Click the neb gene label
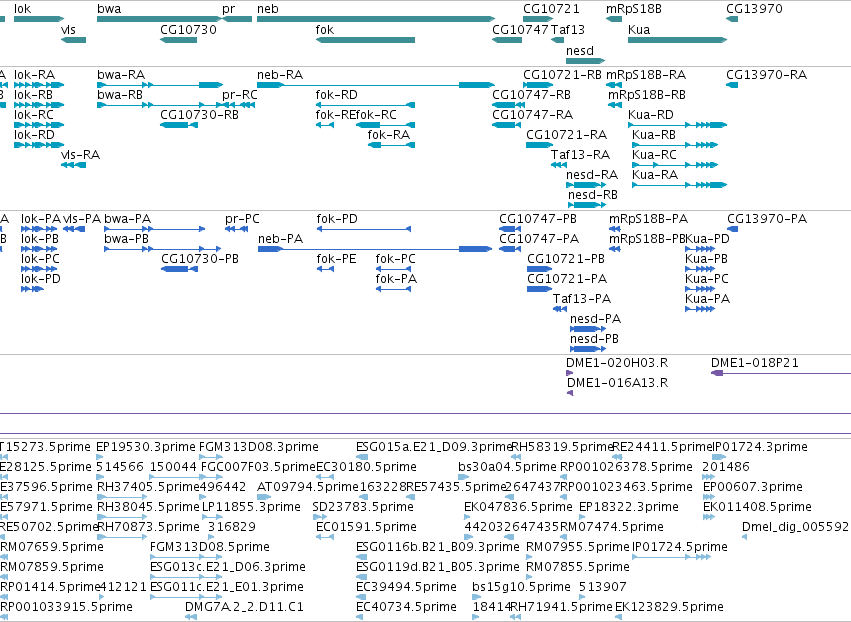The image size is (851, 622). (268, 9)
